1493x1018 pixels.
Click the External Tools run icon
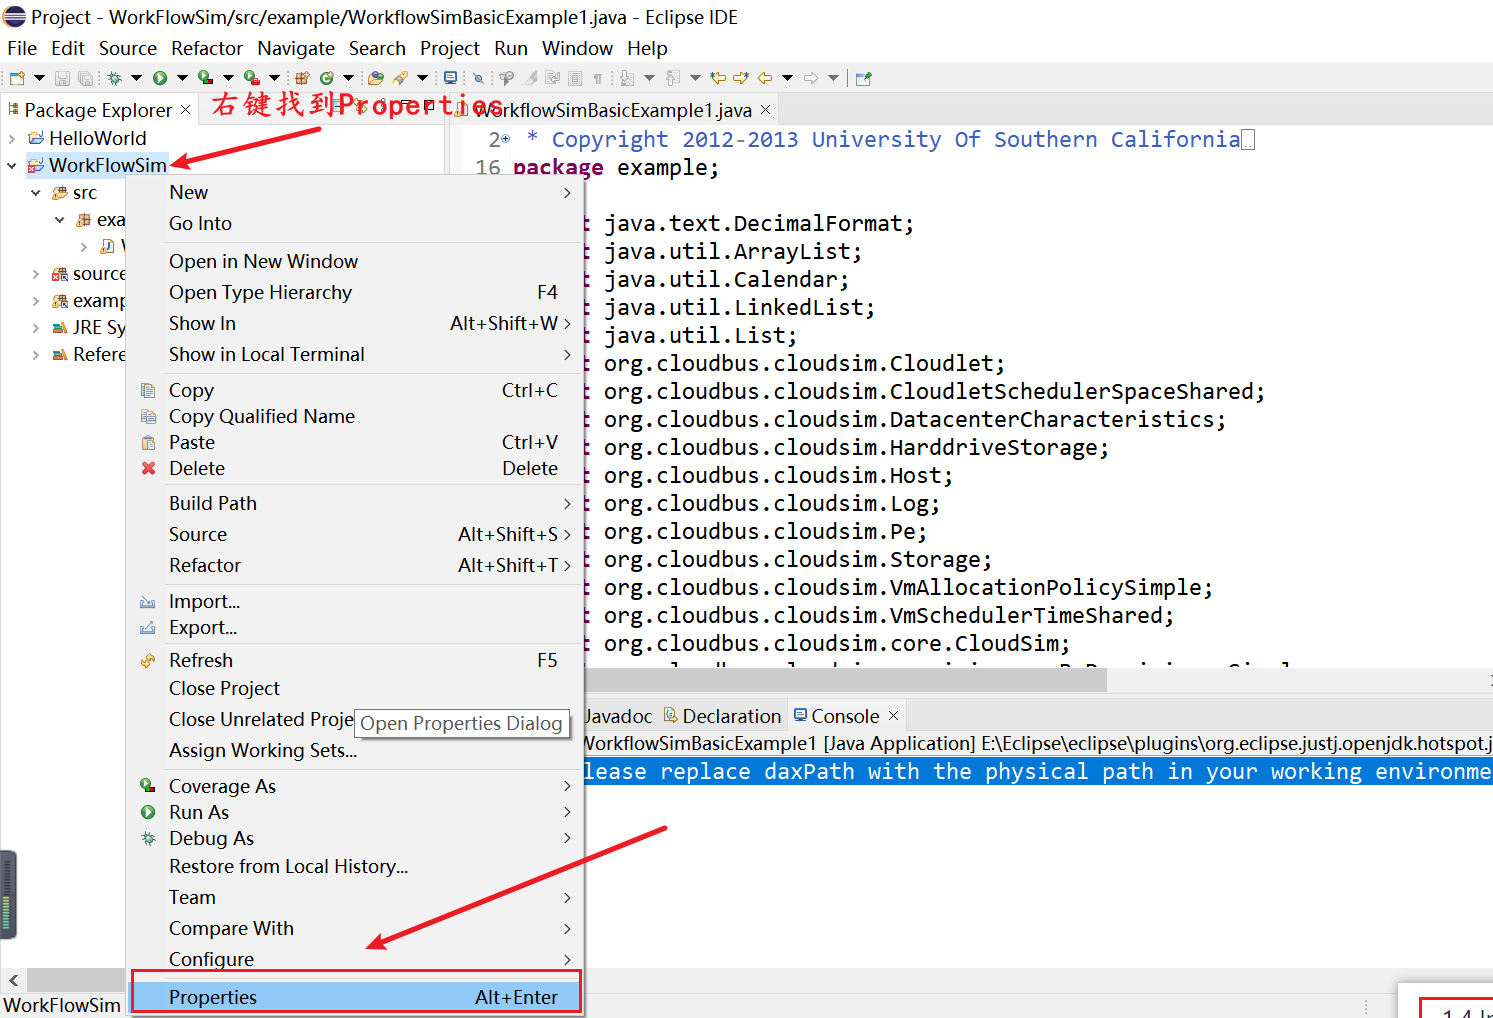(x=252, y=78)
